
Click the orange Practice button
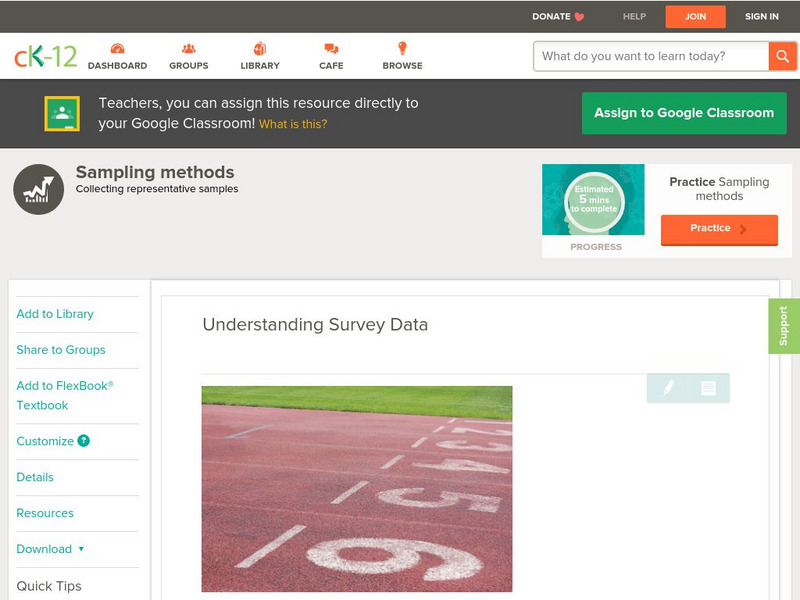[x=719, y=230]
